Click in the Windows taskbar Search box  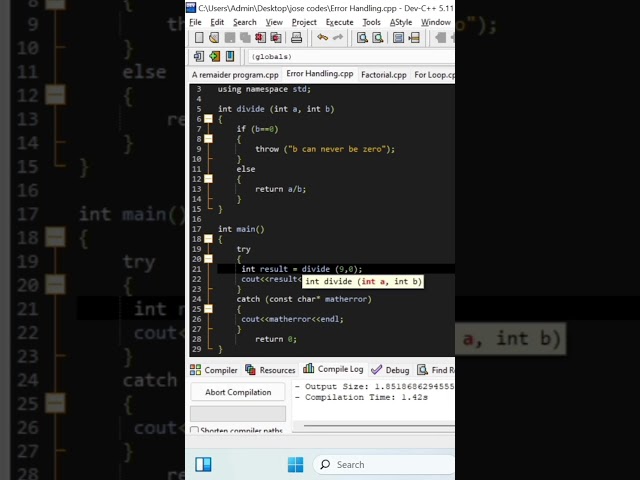384,464
